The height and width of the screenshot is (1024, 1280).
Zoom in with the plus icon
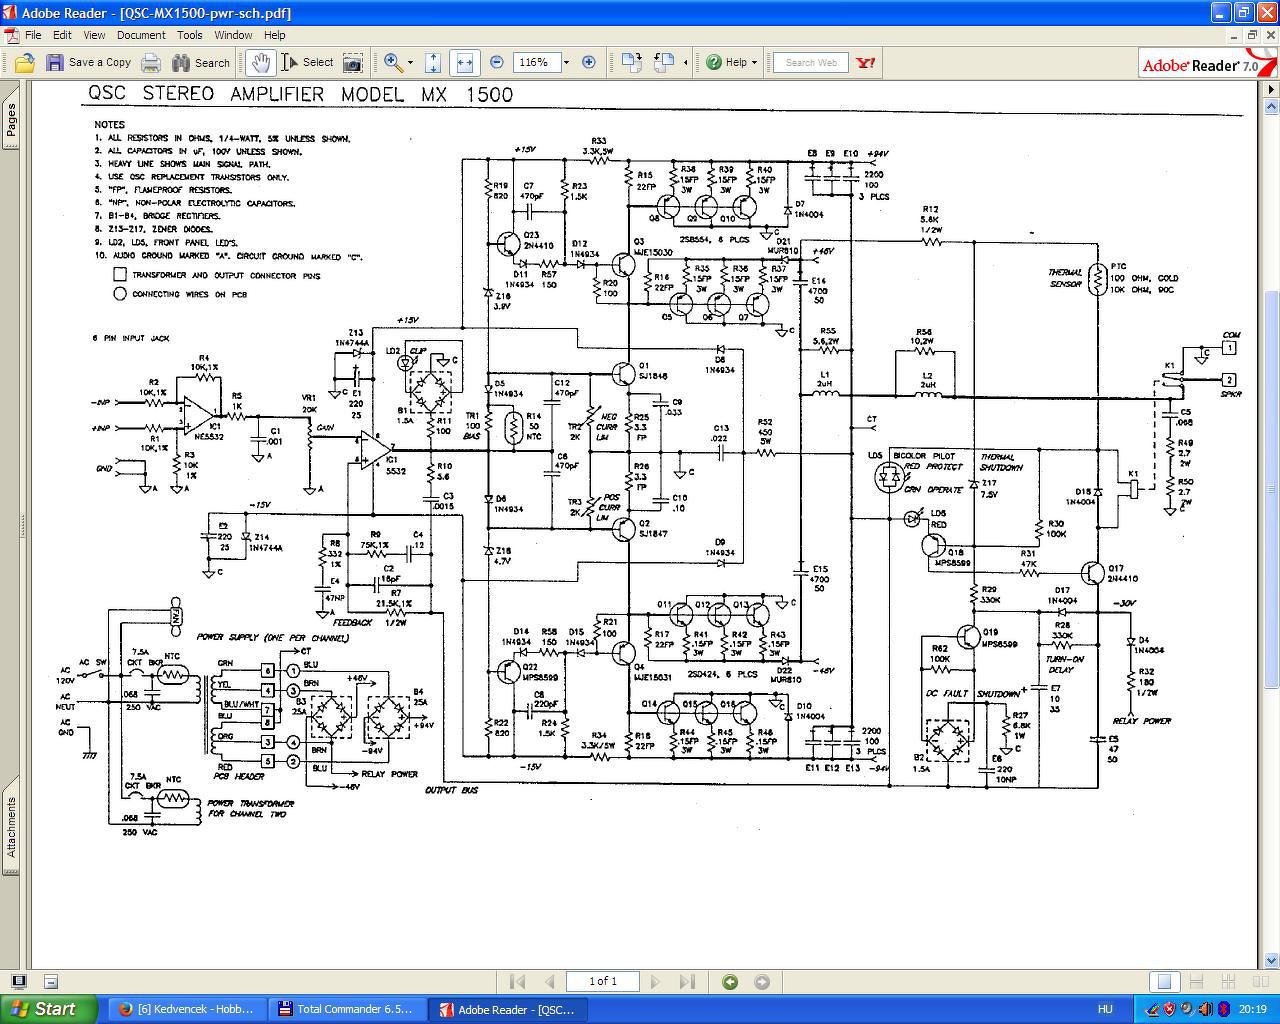[x=589, y=62]
